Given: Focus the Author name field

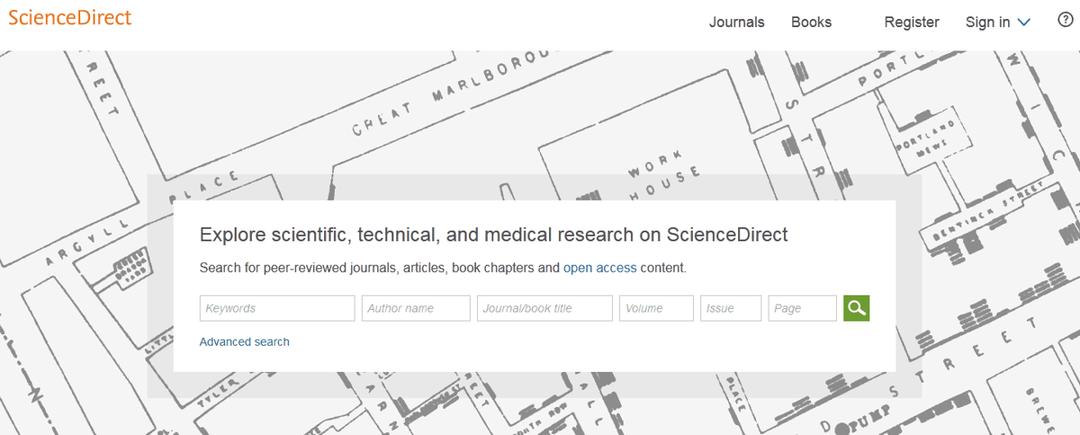Looking at the screenshot, I should point(416,308).
